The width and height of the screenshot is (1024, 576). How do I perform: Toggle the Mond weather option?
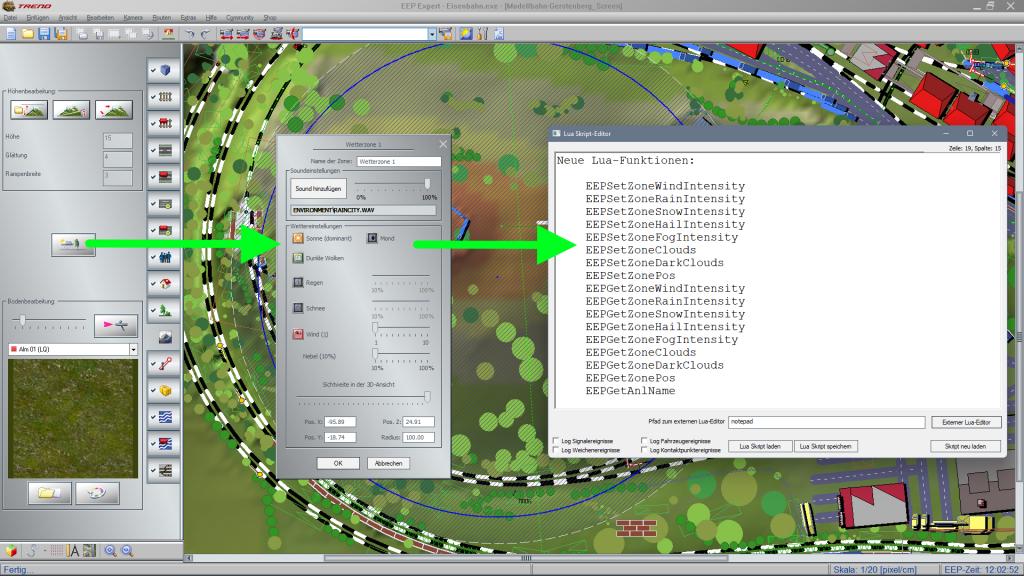tap(372, 238)
